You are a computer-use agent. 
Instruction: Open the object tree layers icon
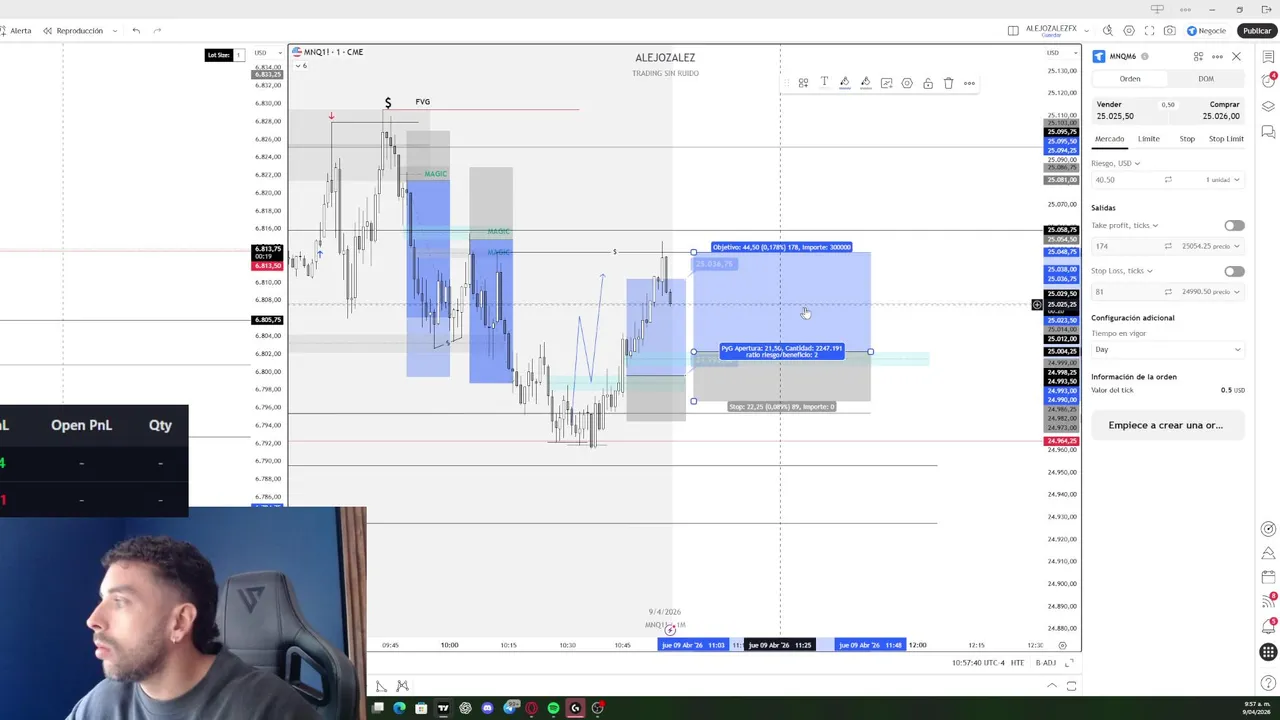(1268, 106)
